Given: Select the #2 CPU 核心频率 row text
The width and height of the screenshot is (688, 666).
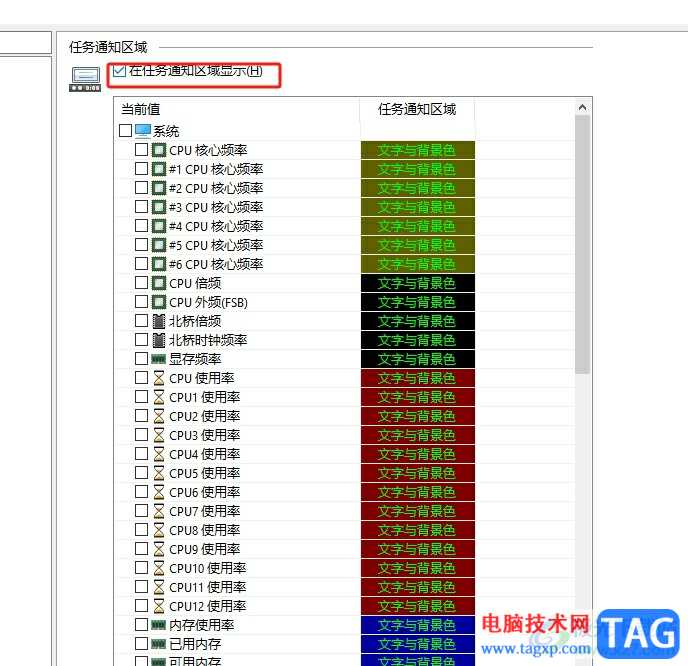Looking at the screenshot, I should coord(216,188).
